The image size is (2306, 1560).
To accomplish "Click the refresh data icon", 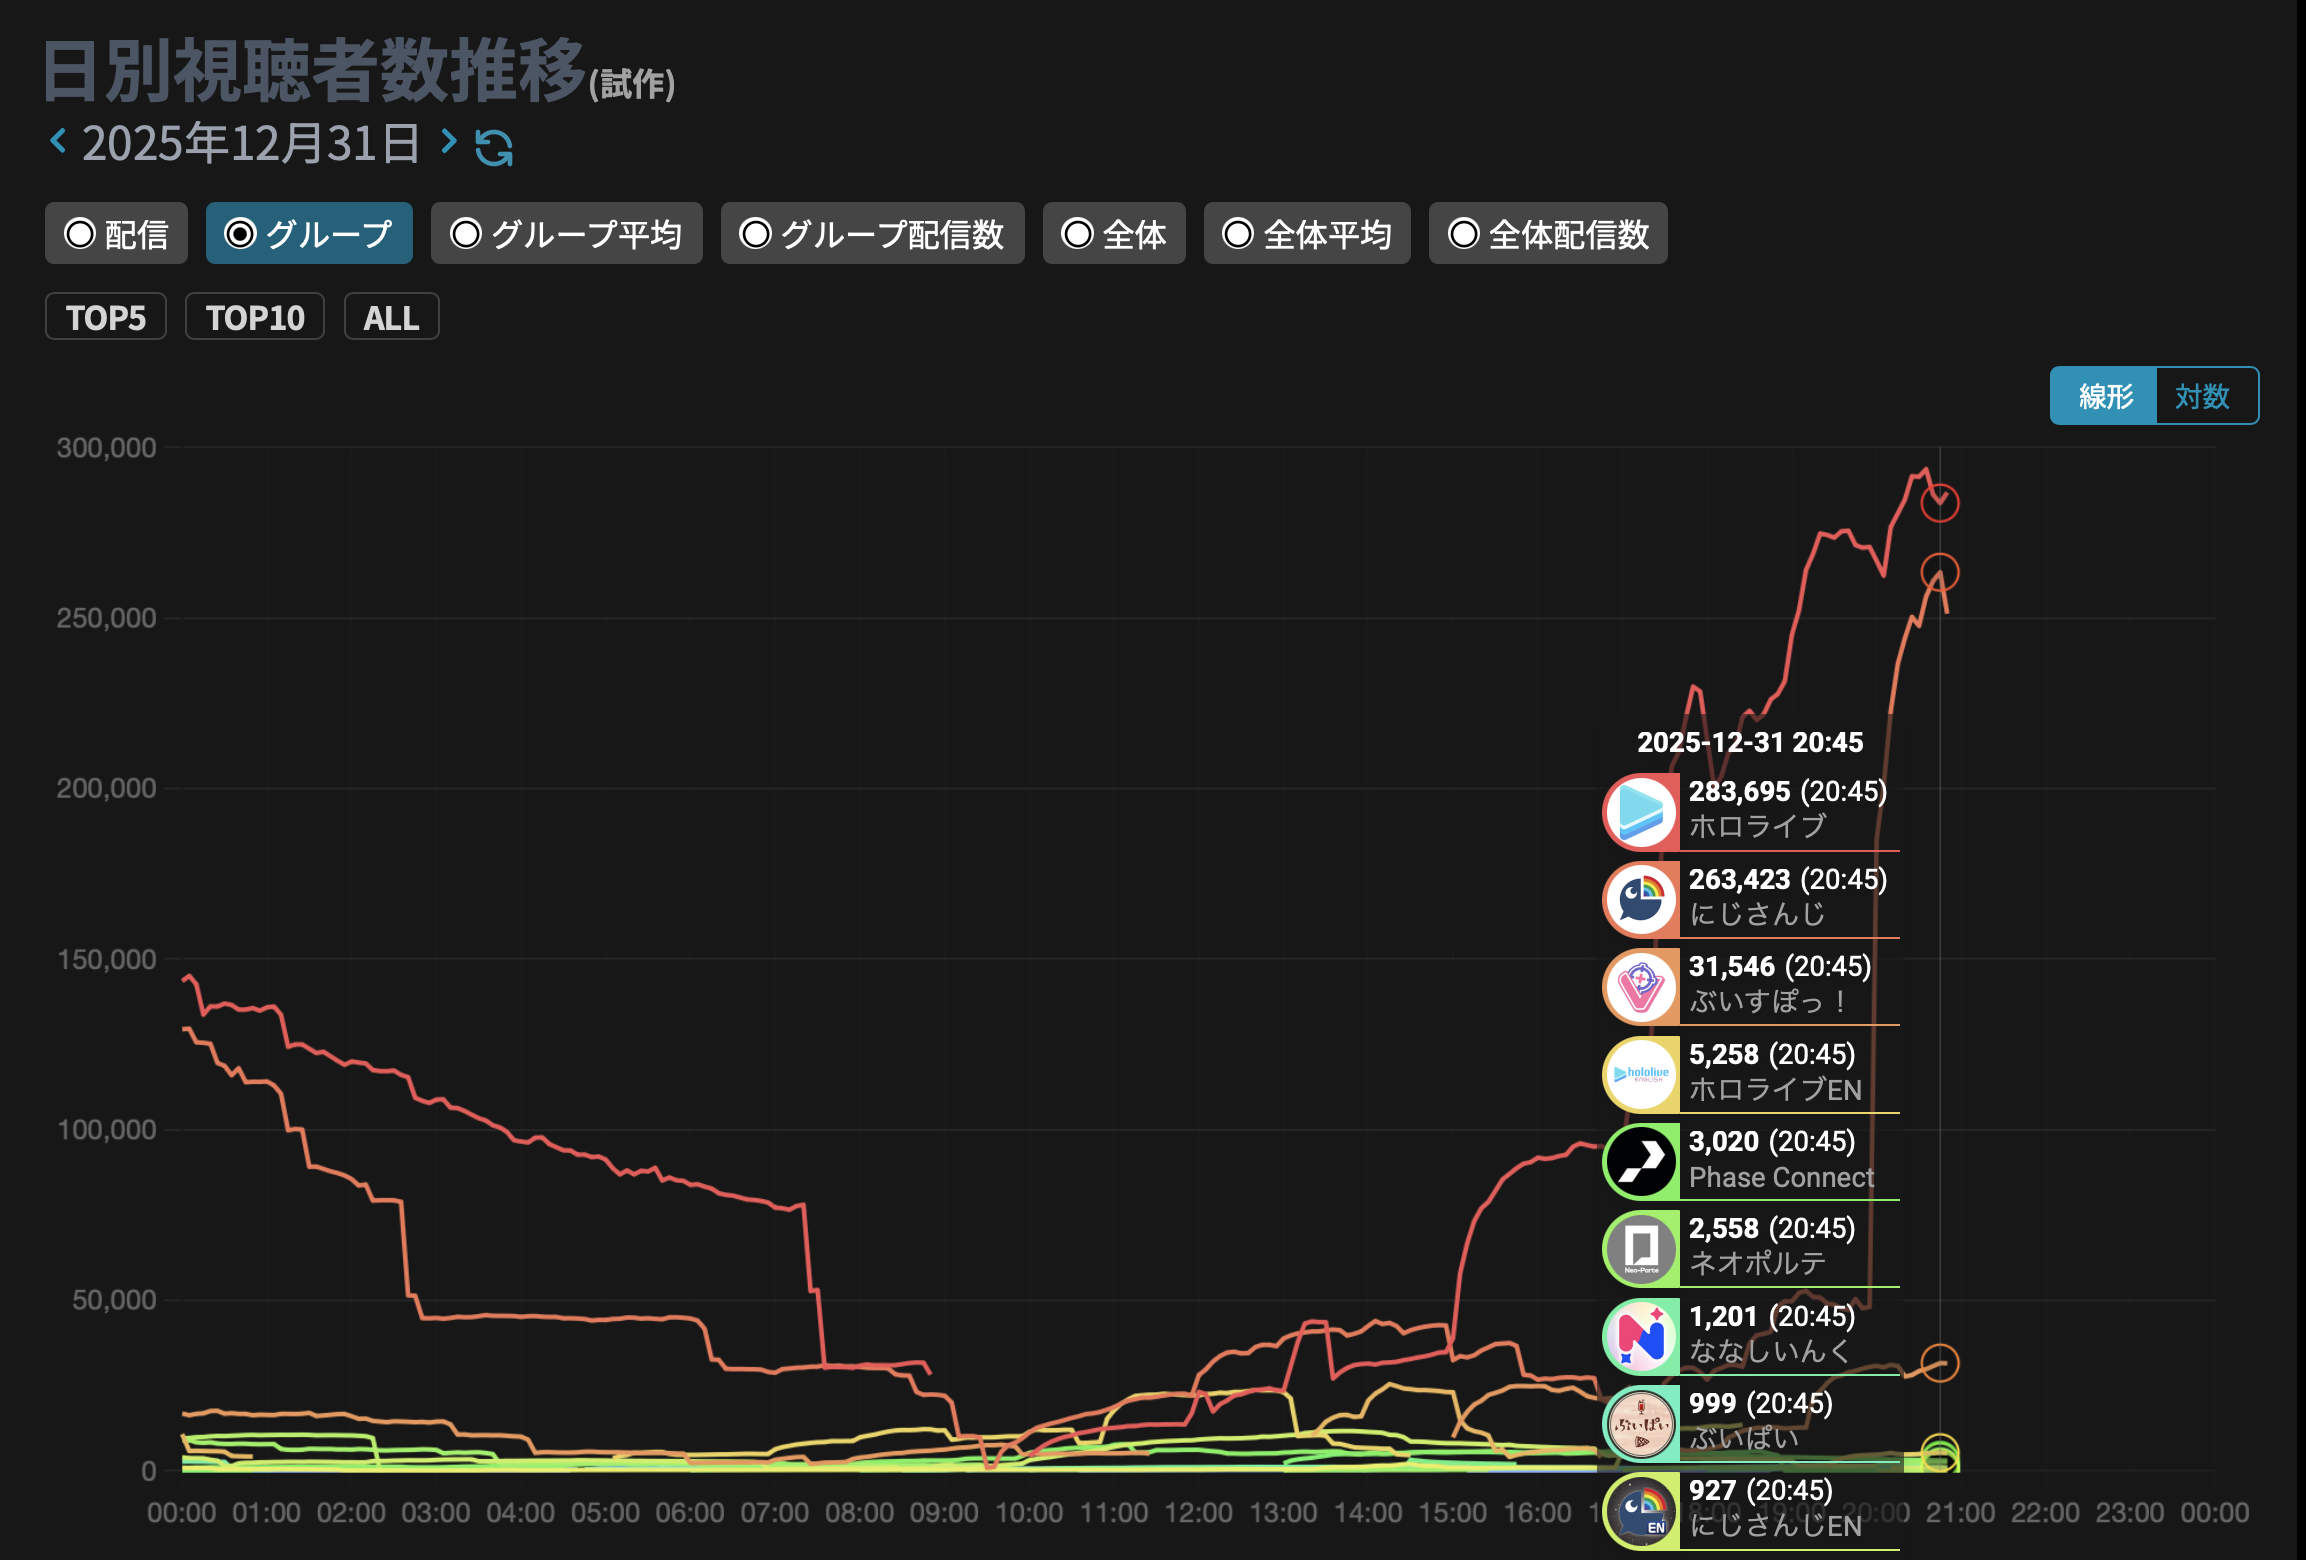I will [494, 148].
